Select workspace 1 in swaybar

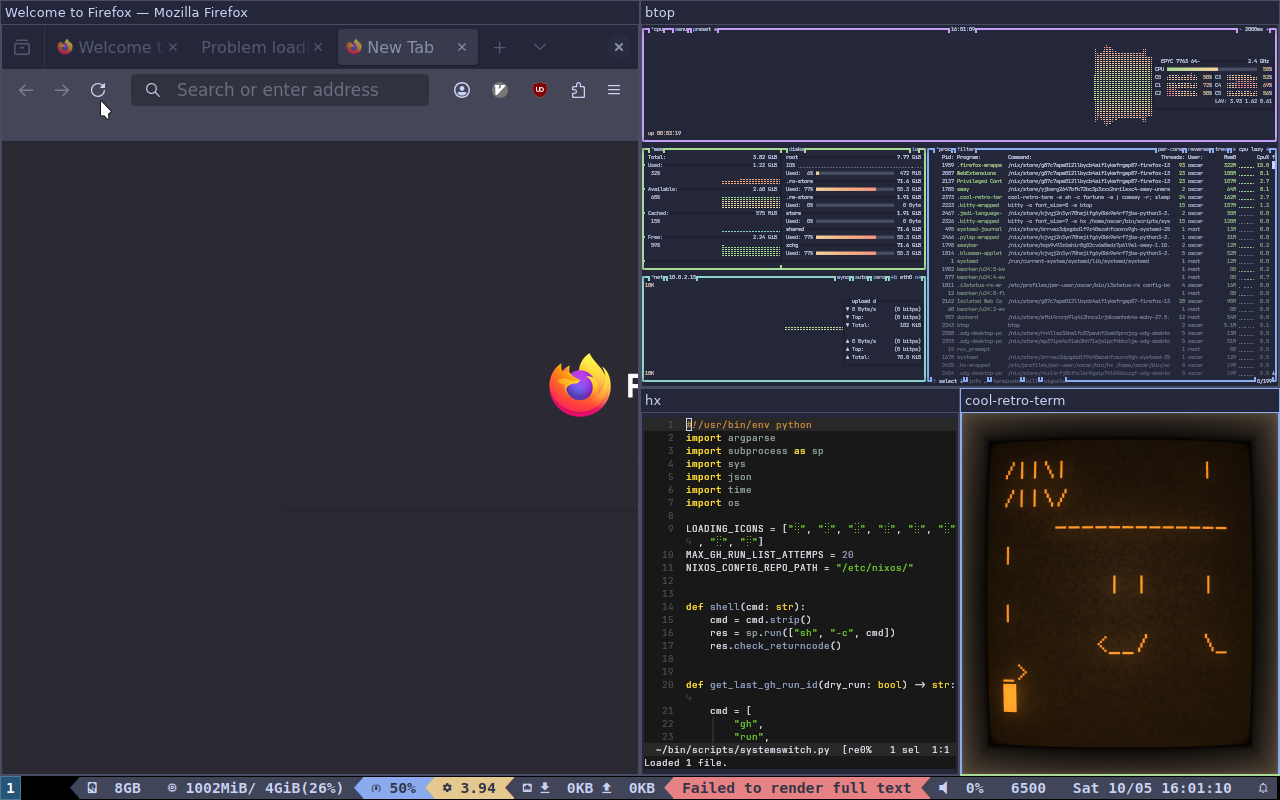pyautogui.click(x=10, y=788)
